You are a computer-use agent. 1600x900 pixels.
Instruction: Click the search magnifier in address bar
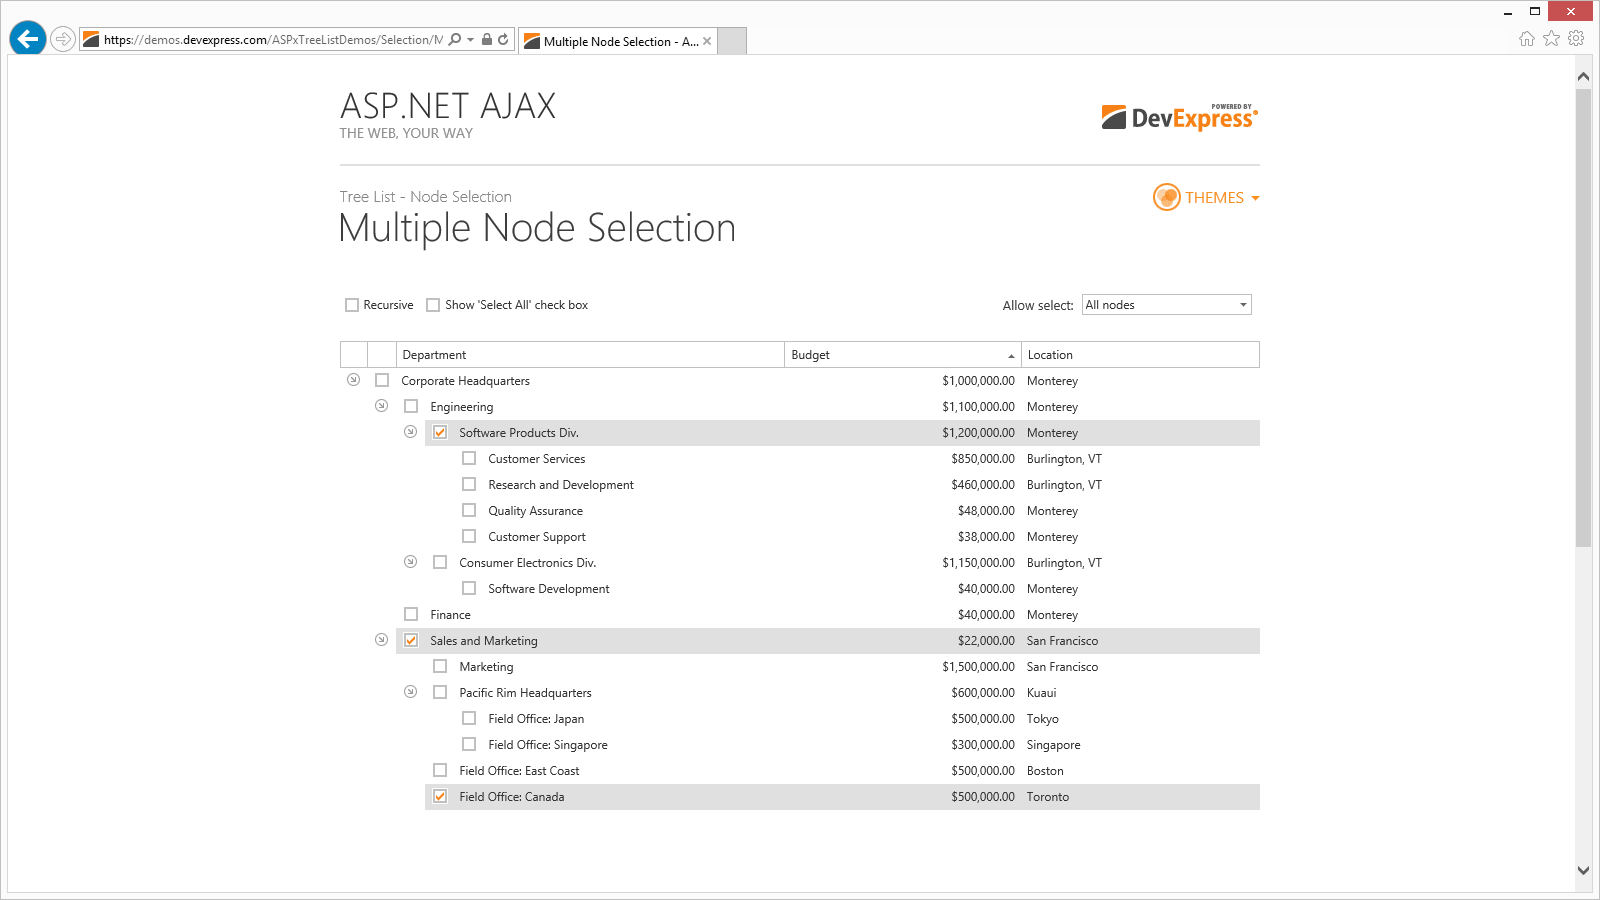click(x=455, y=40)
